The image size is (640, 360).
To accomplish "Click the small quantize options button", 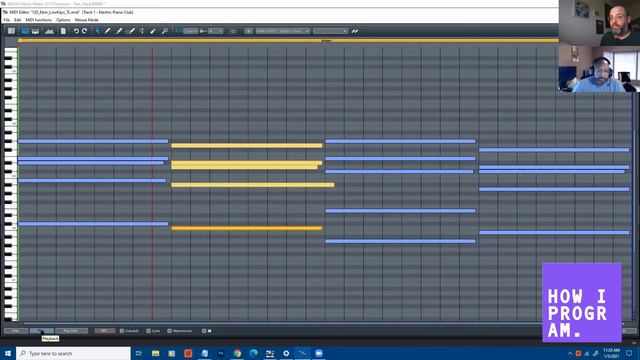I will pyautogui.click(x=233, y=31).
